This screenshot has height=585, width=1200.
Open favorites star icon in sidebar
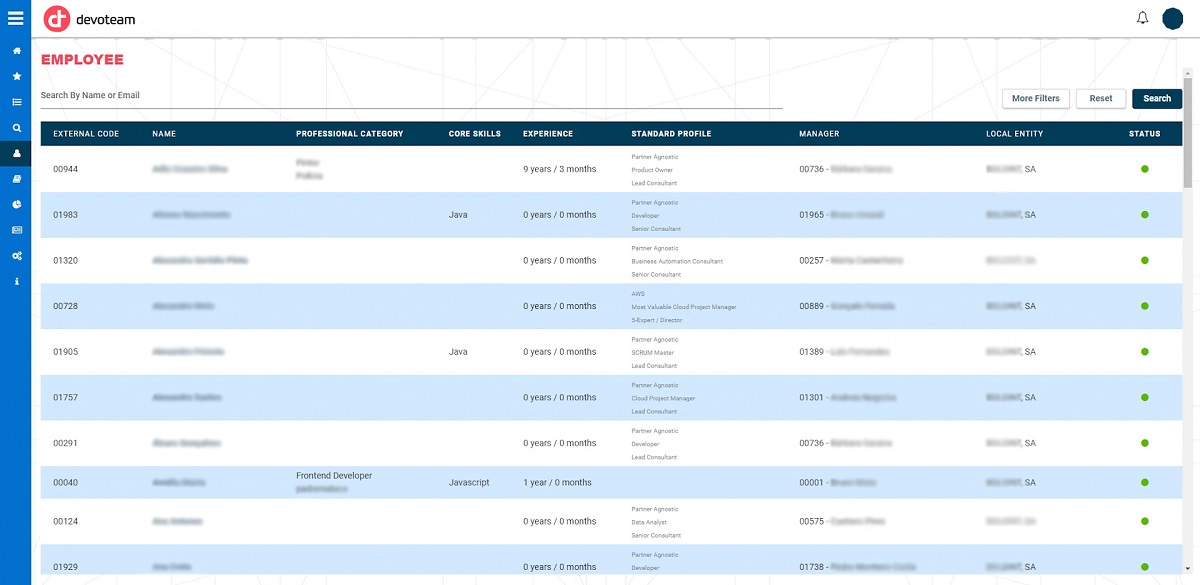click(16, 76)
